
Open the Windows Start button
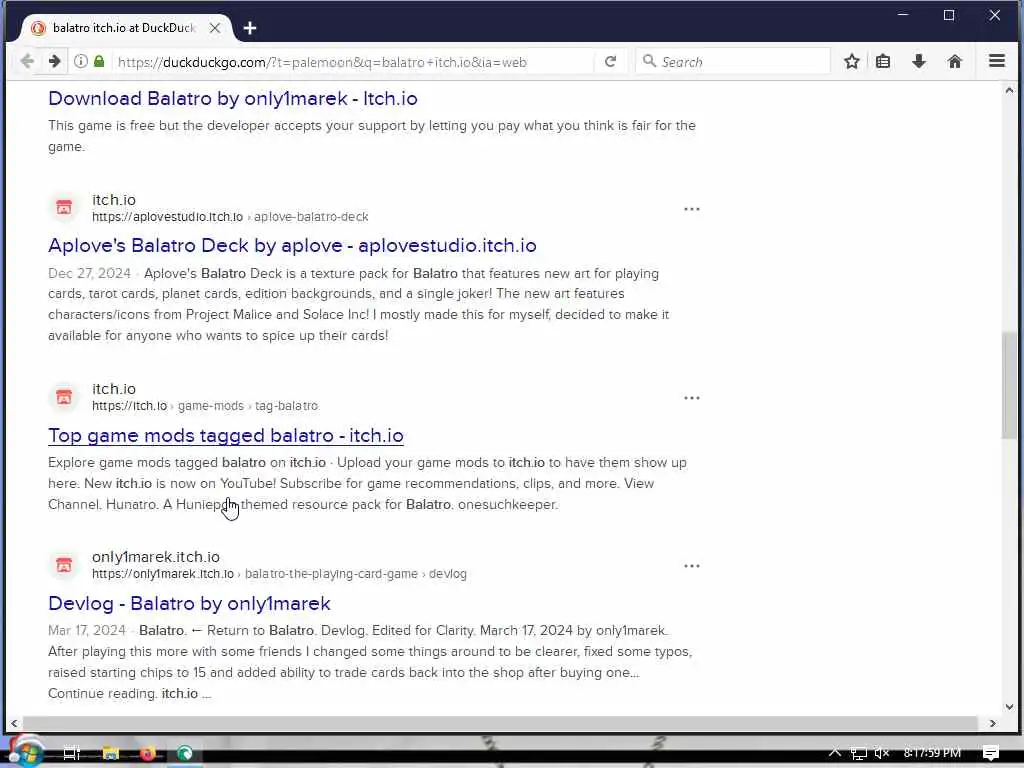click(25, 753)
